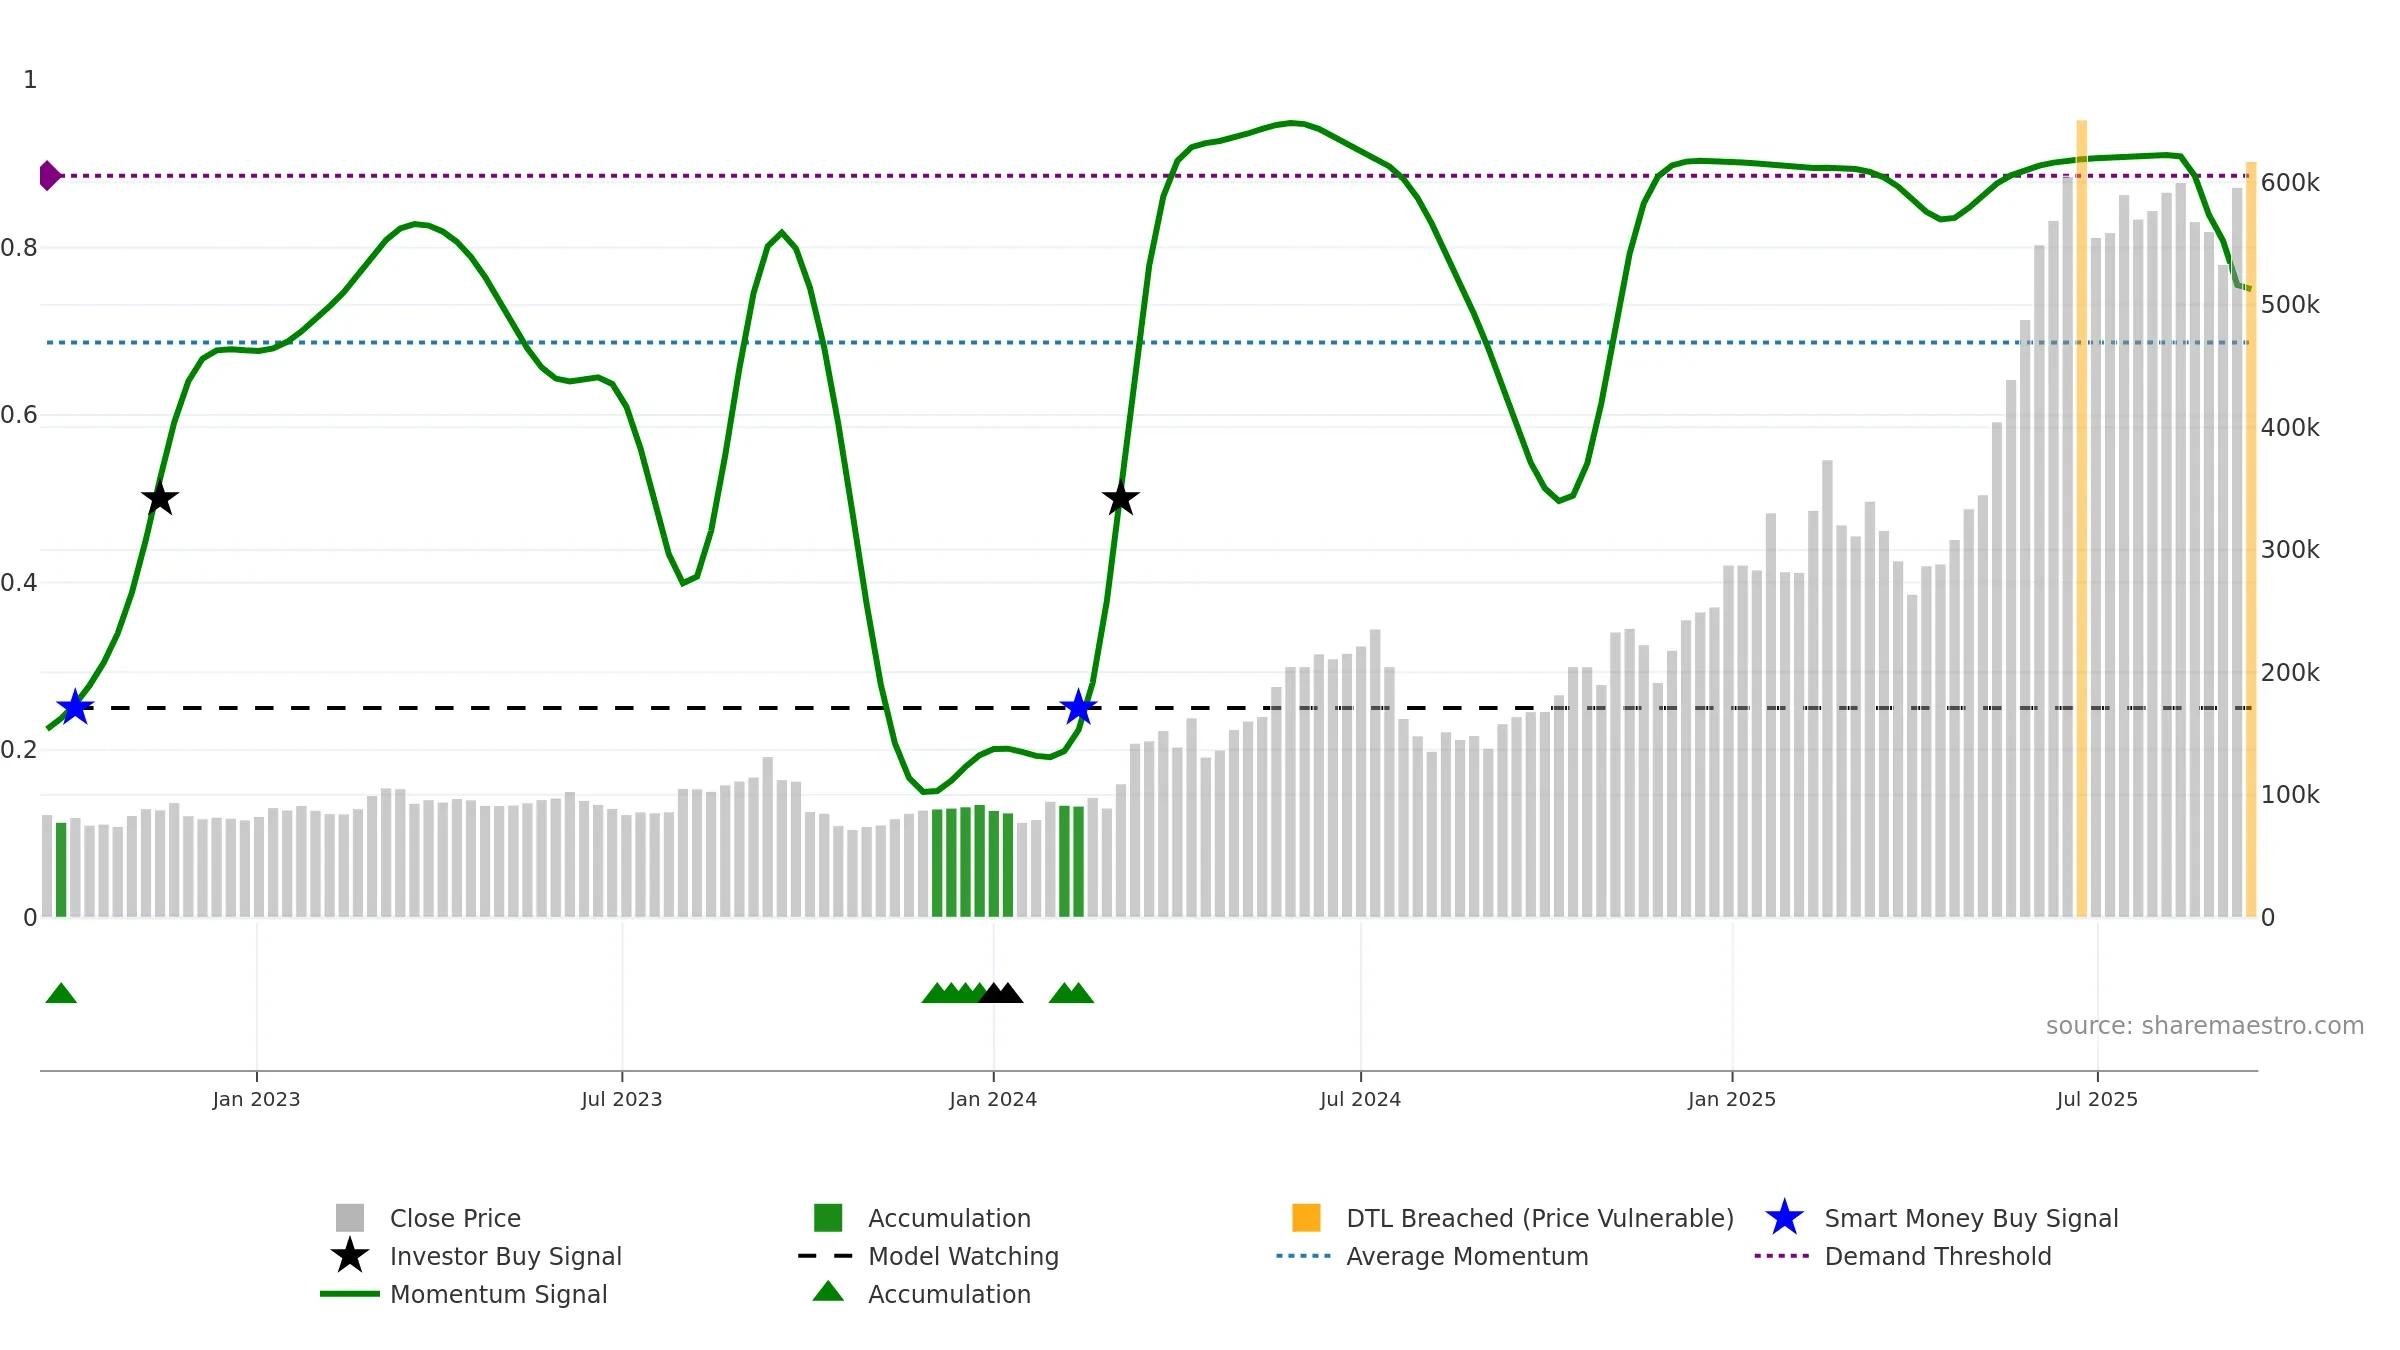This screenshot has height=1350, width=2400.
Task: Click the blue star marker near February 2024
Action: (1078, 707)
